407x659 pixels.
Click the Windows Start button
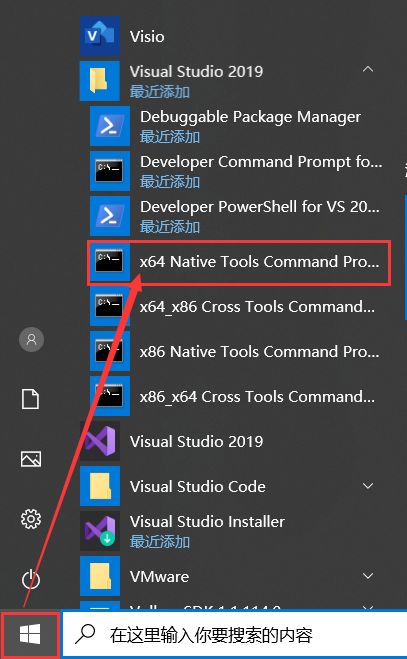pos(30,634)
